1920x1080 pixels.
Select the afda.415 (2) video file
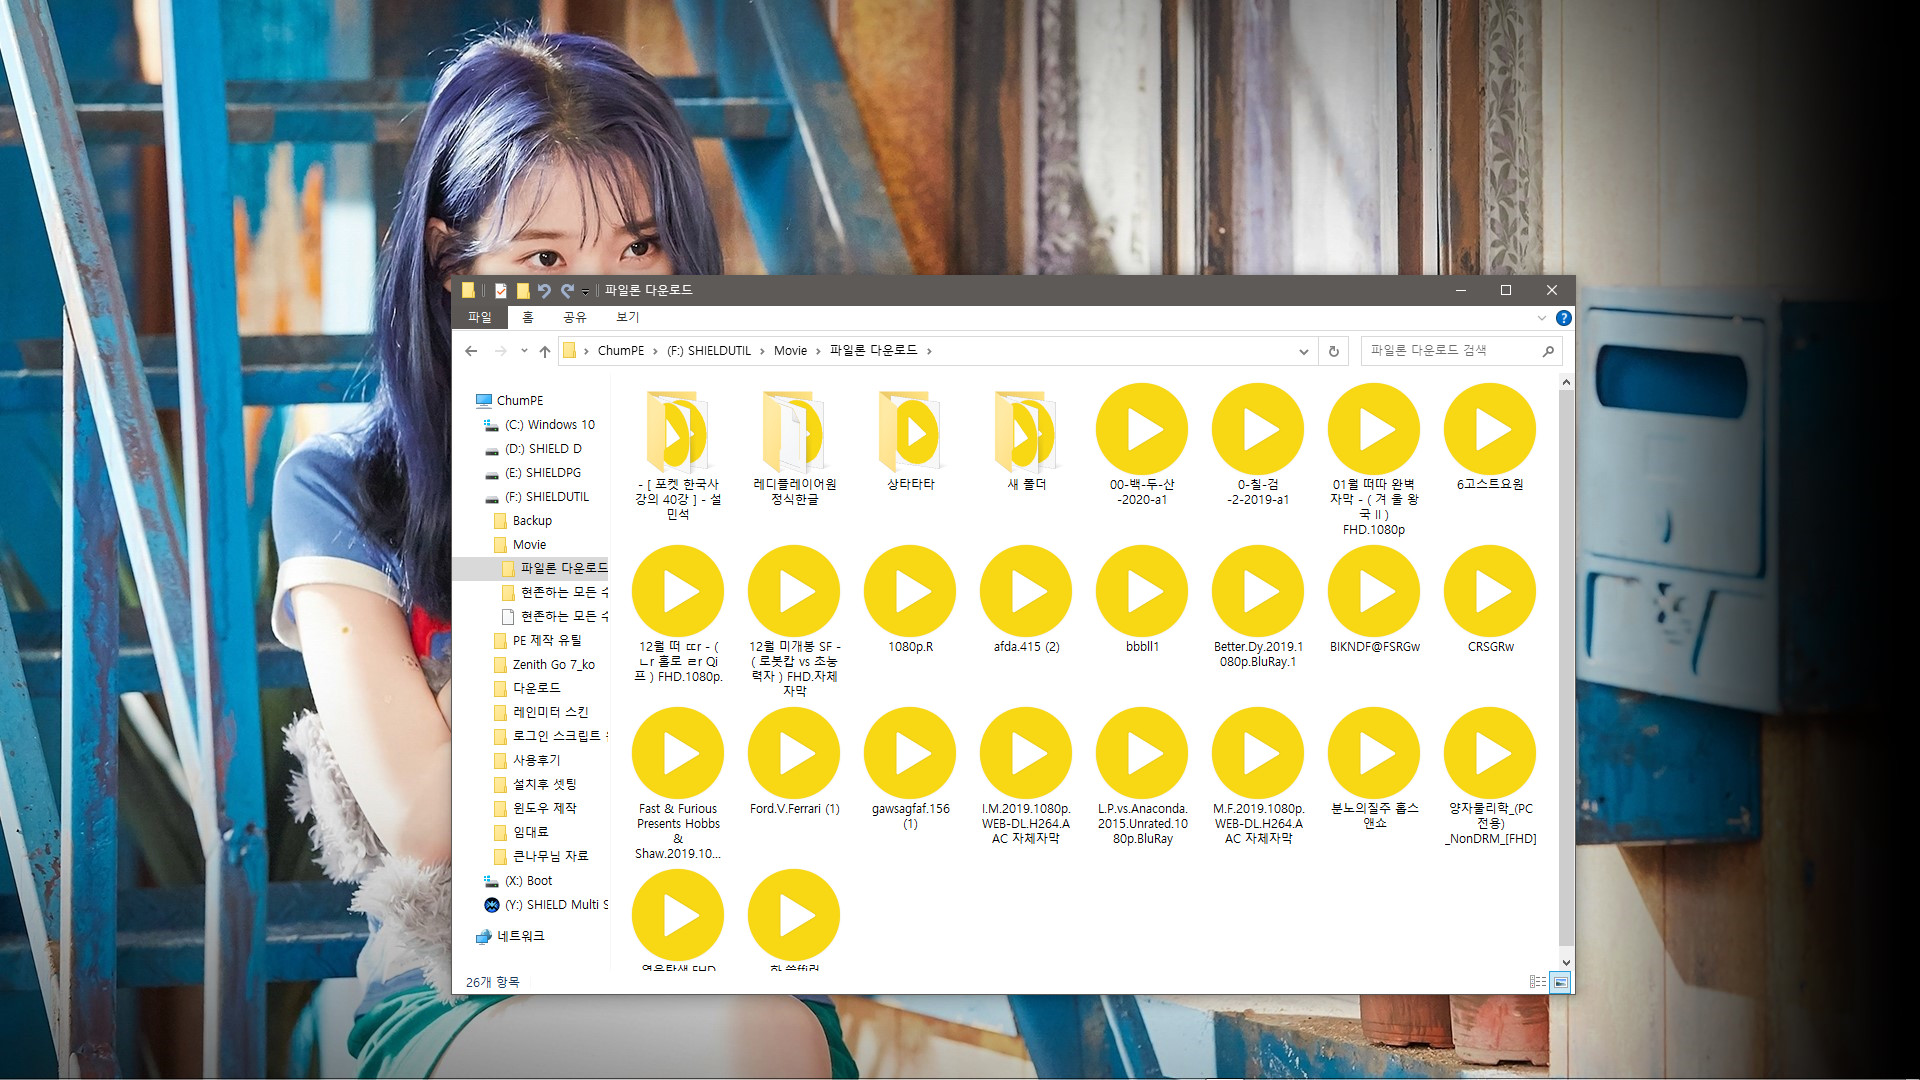pyautogui.click(x=1027, y=600)
